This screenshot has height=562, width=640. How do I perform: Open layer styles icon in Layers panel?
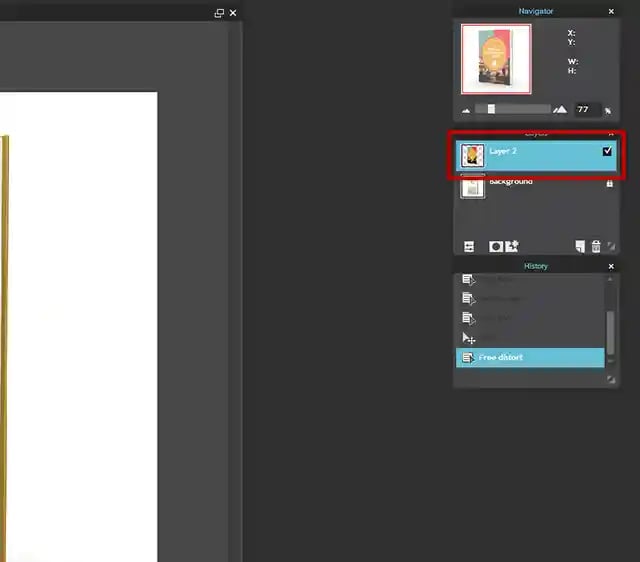512,246
